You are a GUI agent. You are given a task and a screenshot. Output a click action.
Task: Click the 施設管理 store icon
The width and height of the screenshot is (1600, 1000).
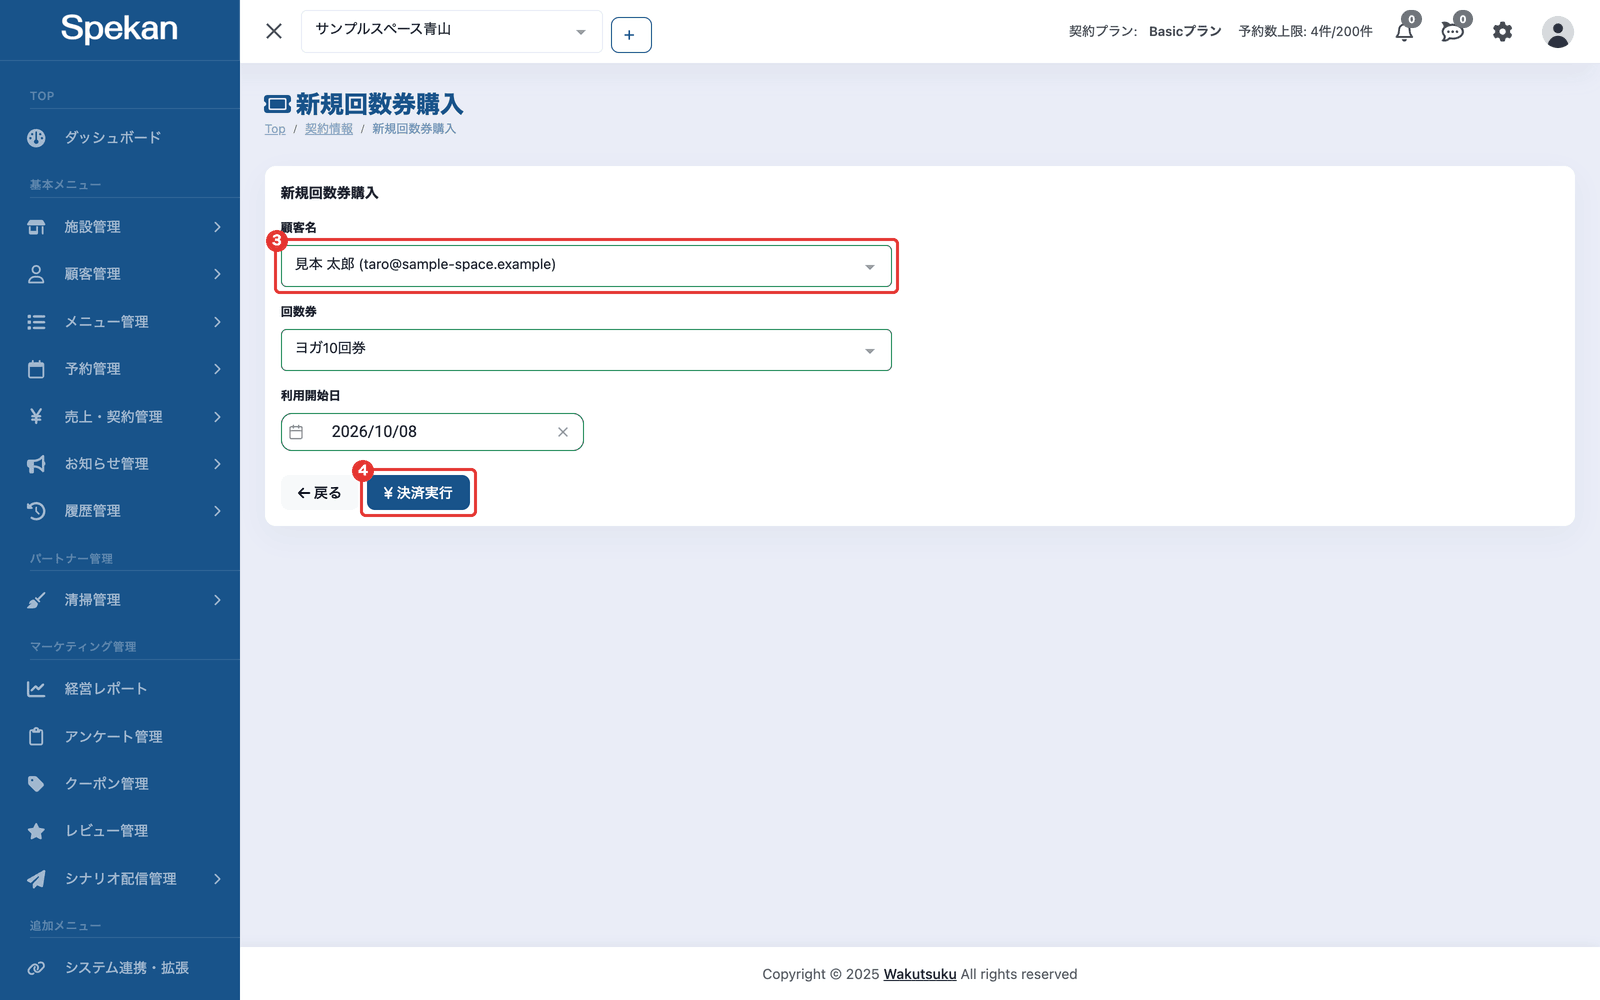(x=36, y=227)
